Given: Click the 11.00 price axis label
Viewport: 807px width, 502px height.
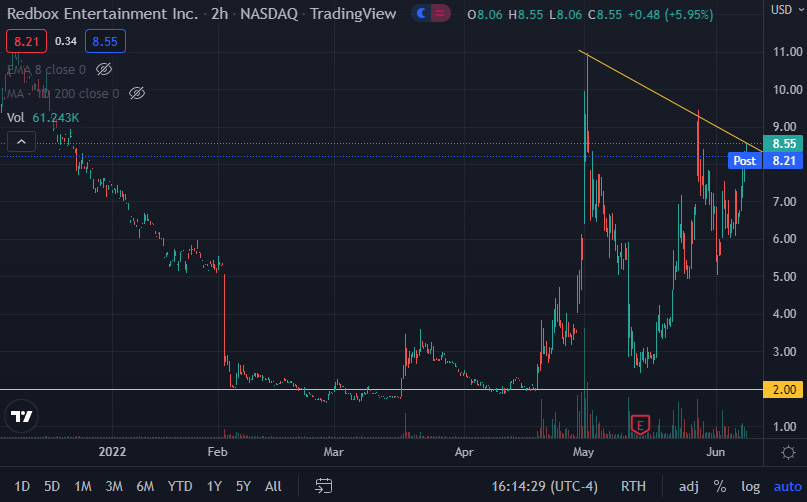Looking at the screenshot, I should pyautogui.click(x=787, y=51).
